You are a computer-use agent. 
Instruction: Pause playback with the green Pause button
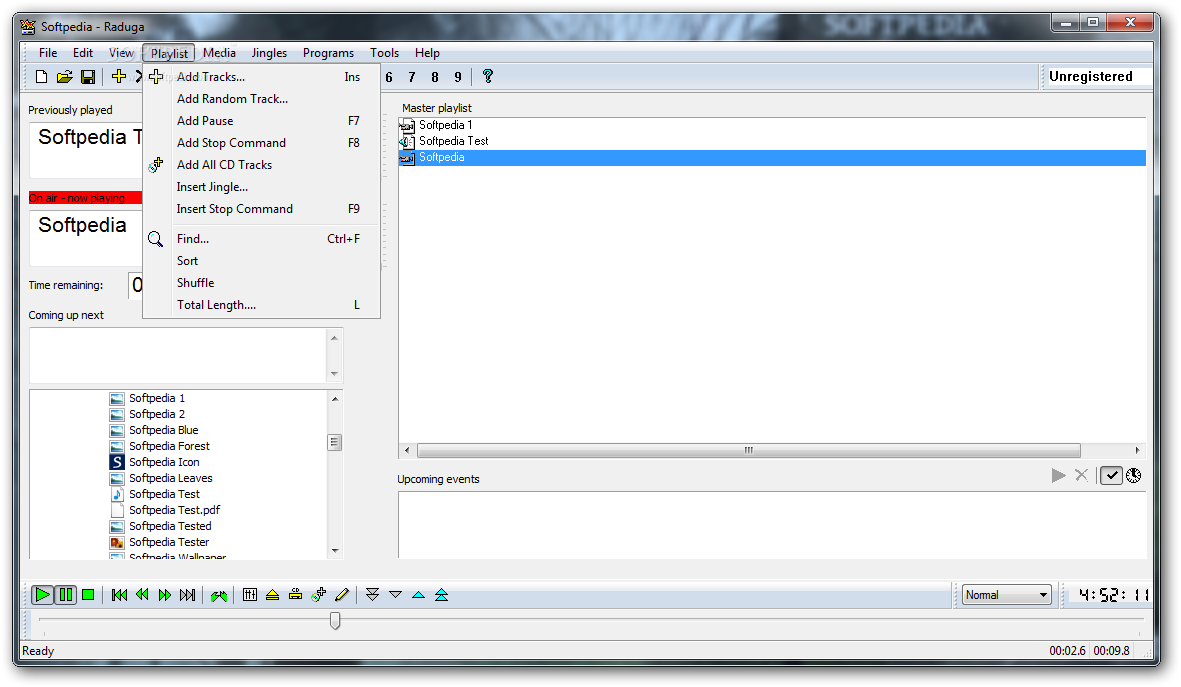click(x=66, y=595)
